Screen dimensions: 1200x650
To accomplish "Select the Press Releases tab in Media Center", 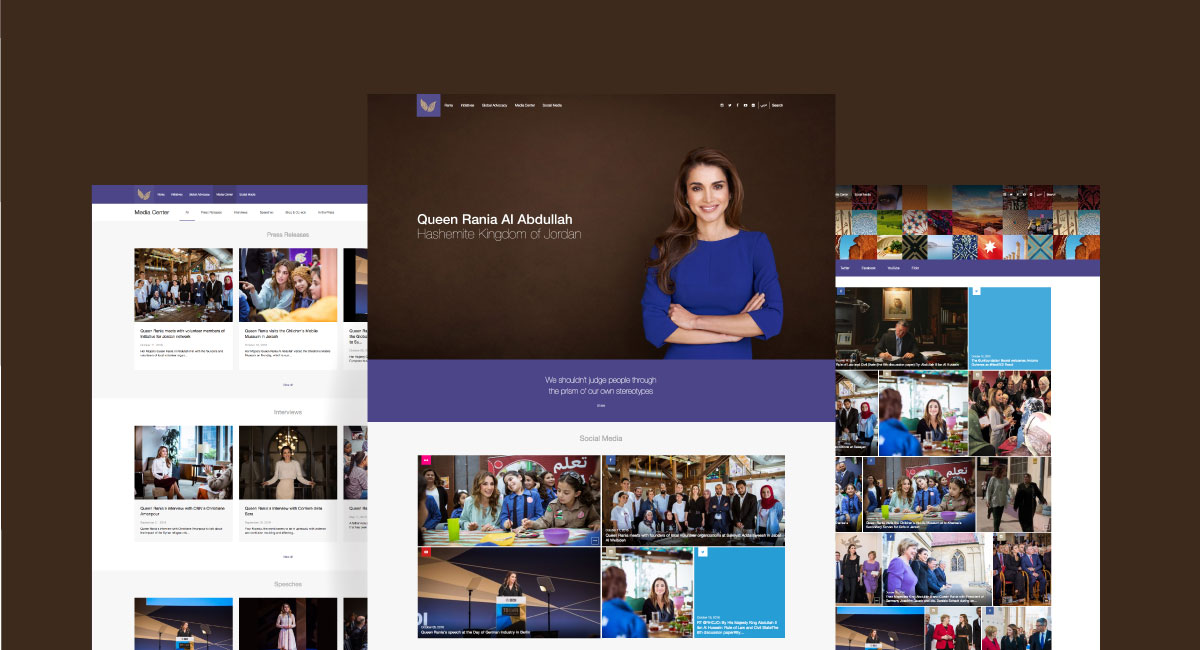I will pyautogui.click(x=211, y=212).
